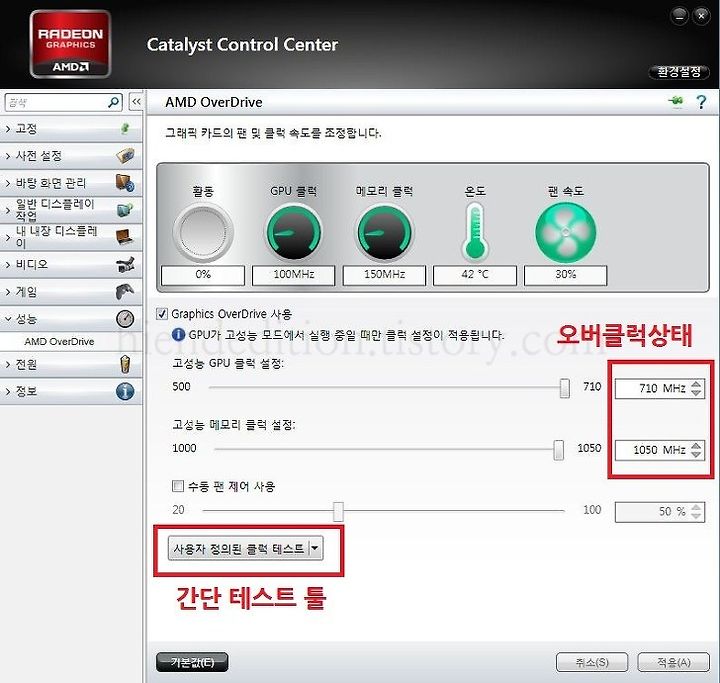Click the 활동 activity dial
The width and height of the screenshot is (720, 683).
[x=203, y=233]
